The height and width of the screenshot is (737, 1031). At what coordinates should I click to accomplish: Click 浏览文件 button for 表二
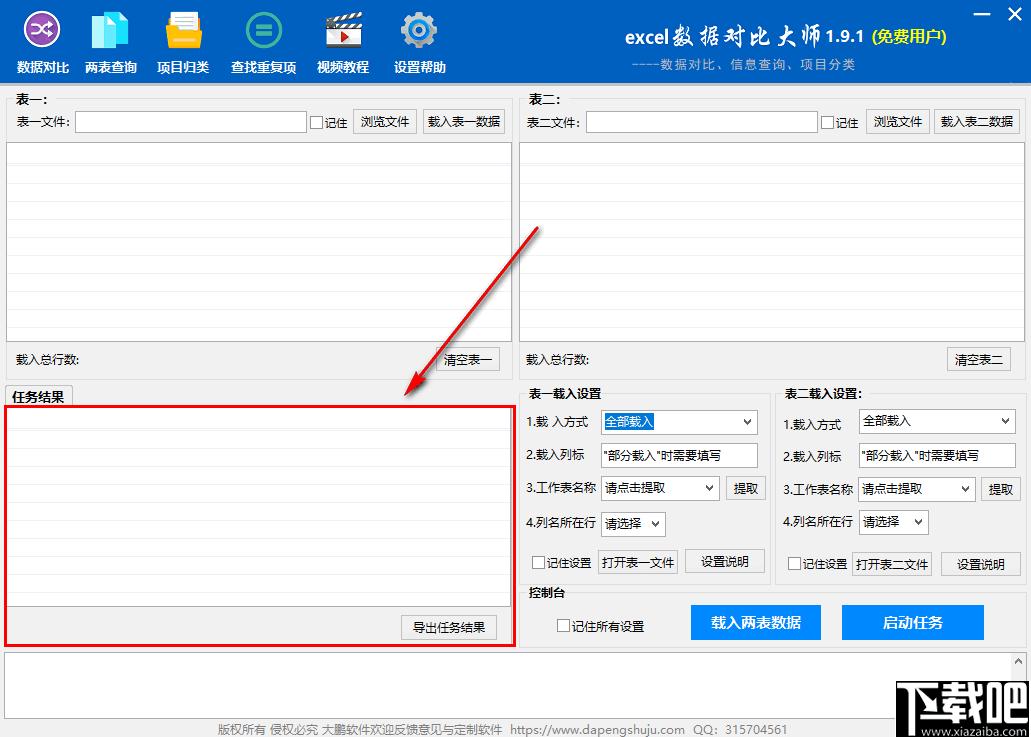pyautogui.click(x=898, y=122)
